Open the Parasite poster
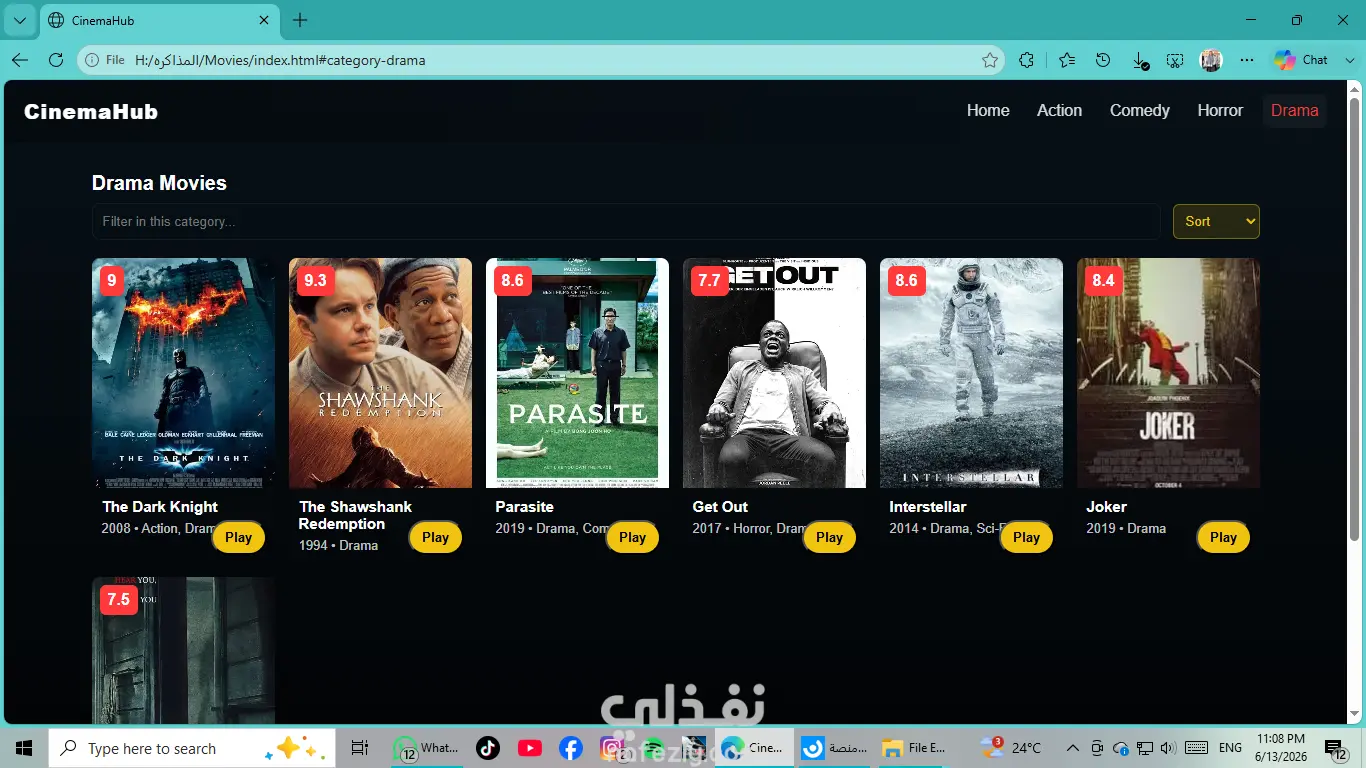This screenshot has height=768, width=1366. (577, 373)
